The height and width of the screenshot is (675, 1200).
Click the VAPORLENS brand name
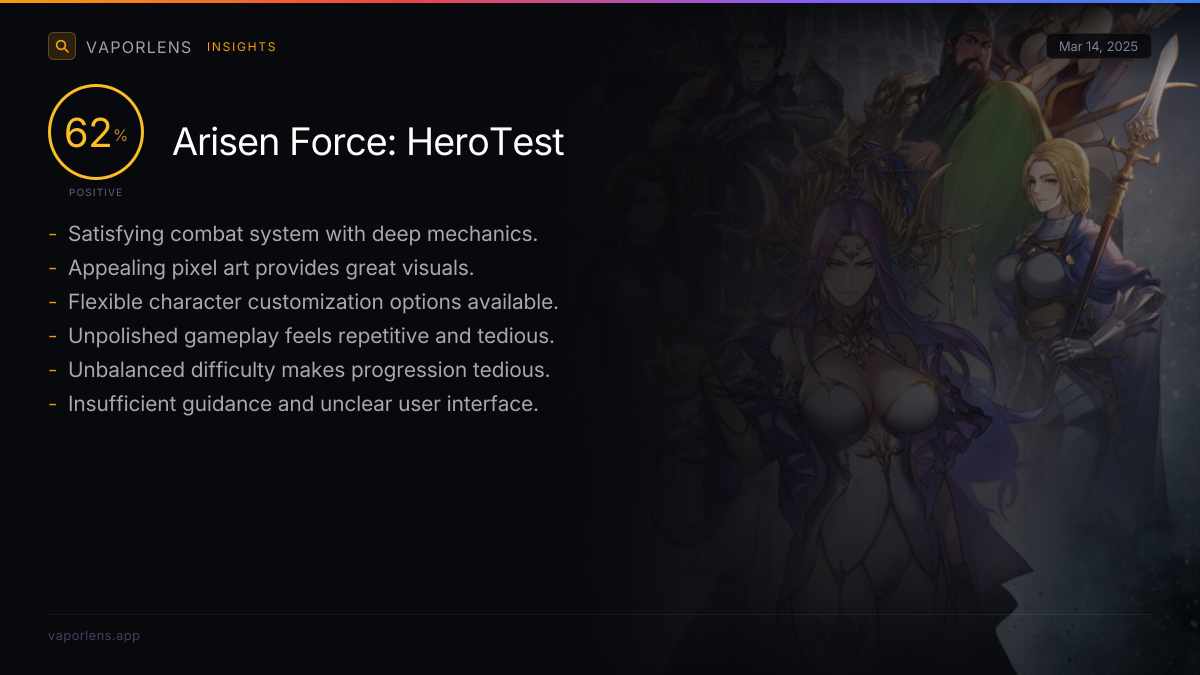coord(139,47)
